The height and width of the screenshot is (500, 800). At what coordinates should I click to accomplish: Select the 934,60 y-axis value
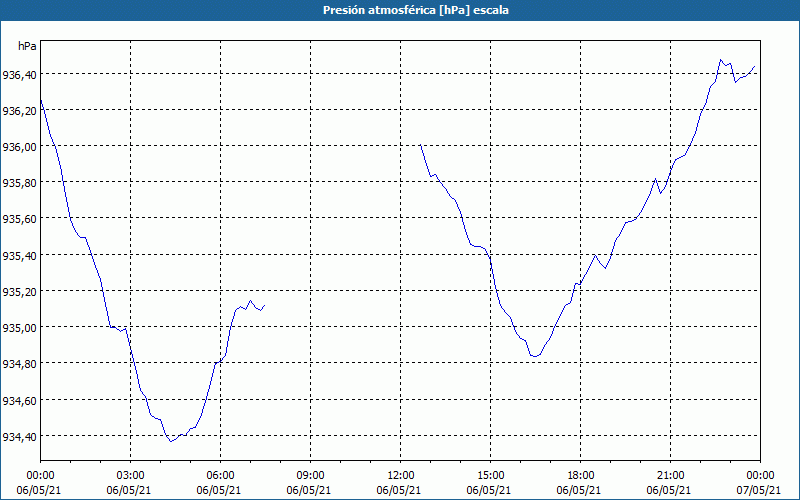(x=19, y=401)
